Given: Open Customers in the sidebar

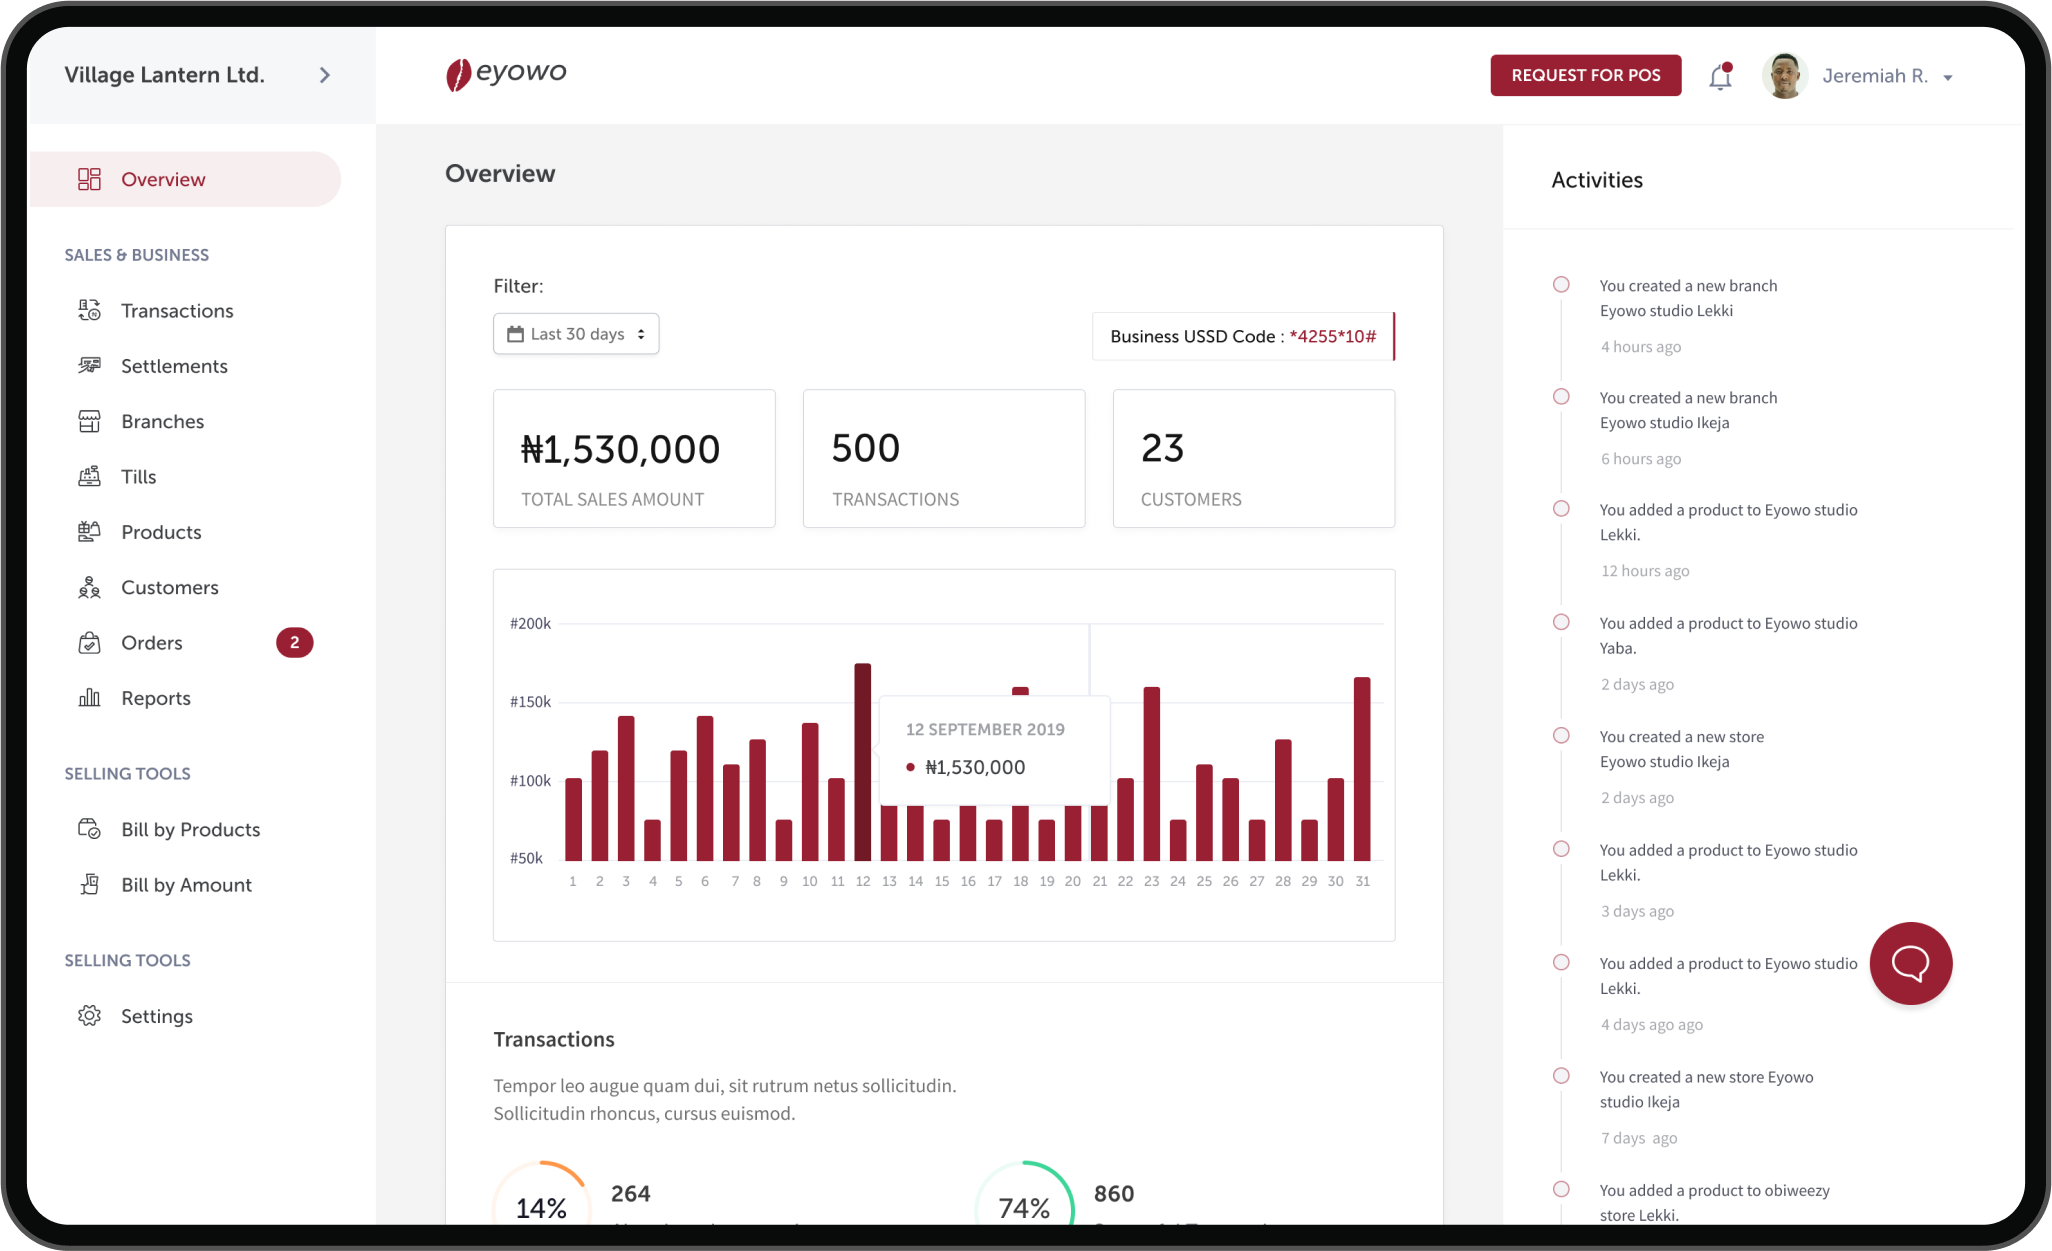Looking at the screenshot, I should pos(169,588).
